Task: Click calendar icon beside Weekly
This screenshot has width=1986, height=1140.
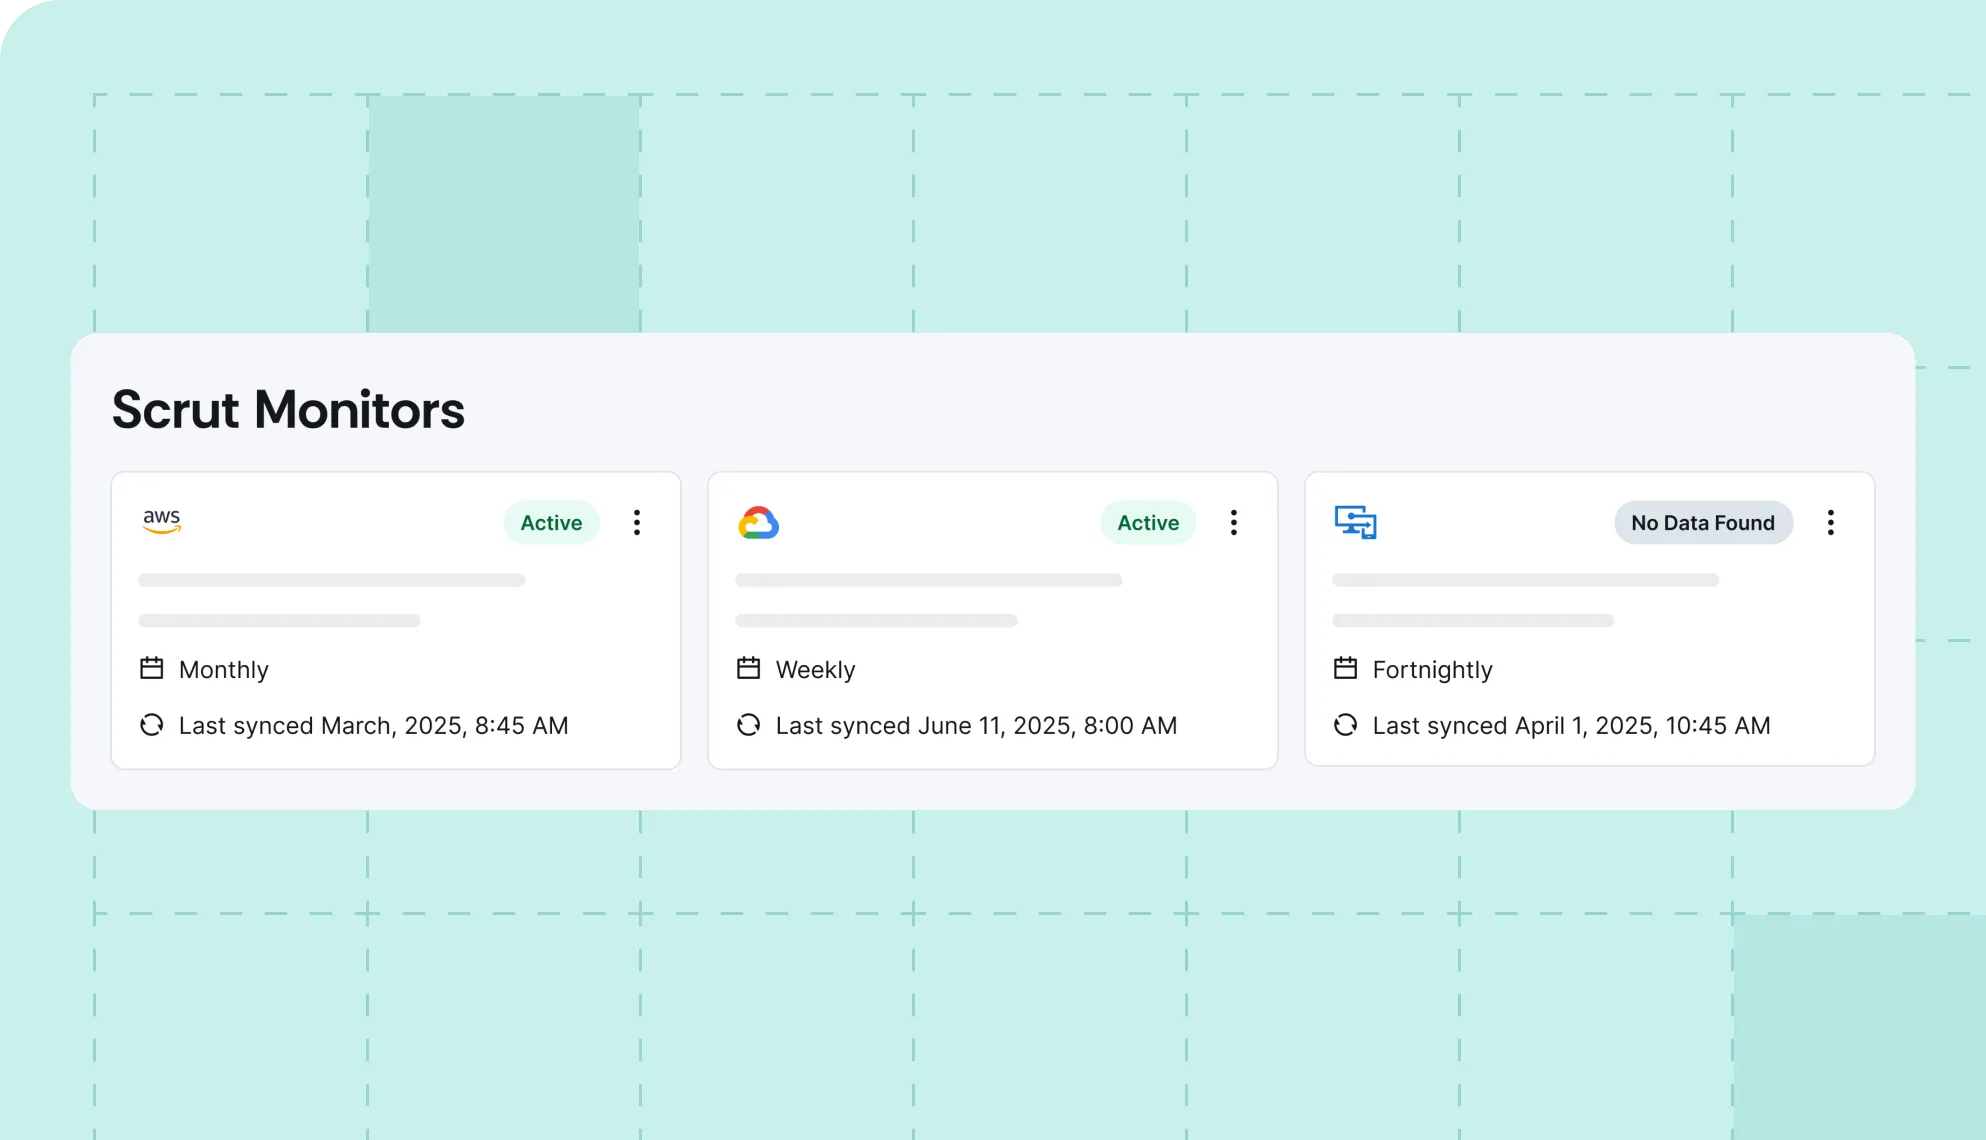Action: point(748,668)
